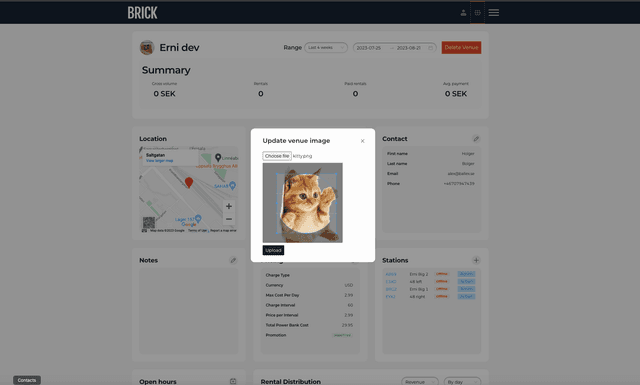Click the Total Power Bank Cost value 29.95
The height and width of the screenshot is (385, 640).
pos(347,325)
